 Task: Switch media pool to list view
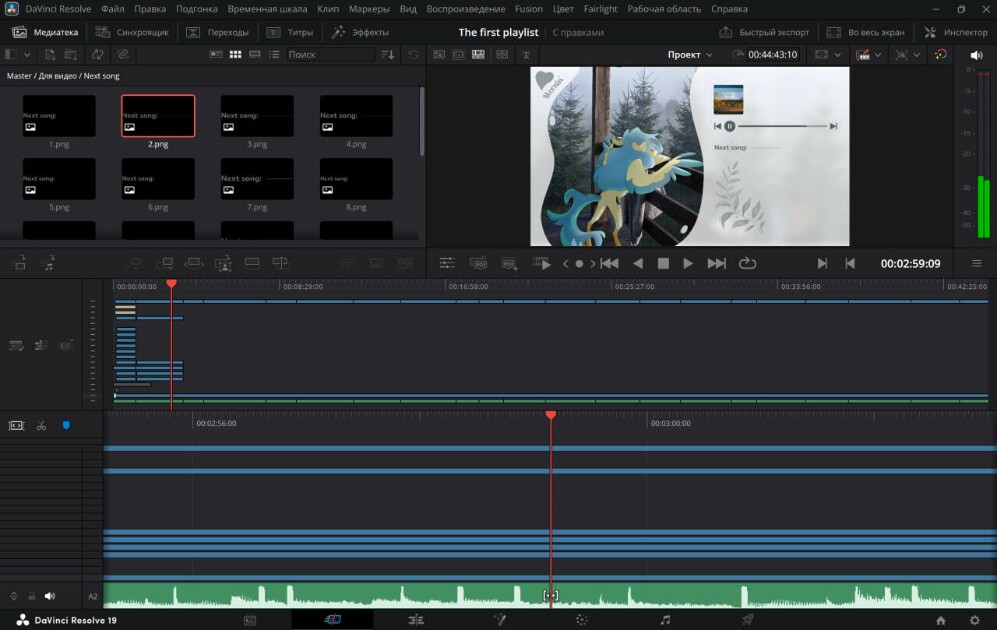(x=274, y=55)
